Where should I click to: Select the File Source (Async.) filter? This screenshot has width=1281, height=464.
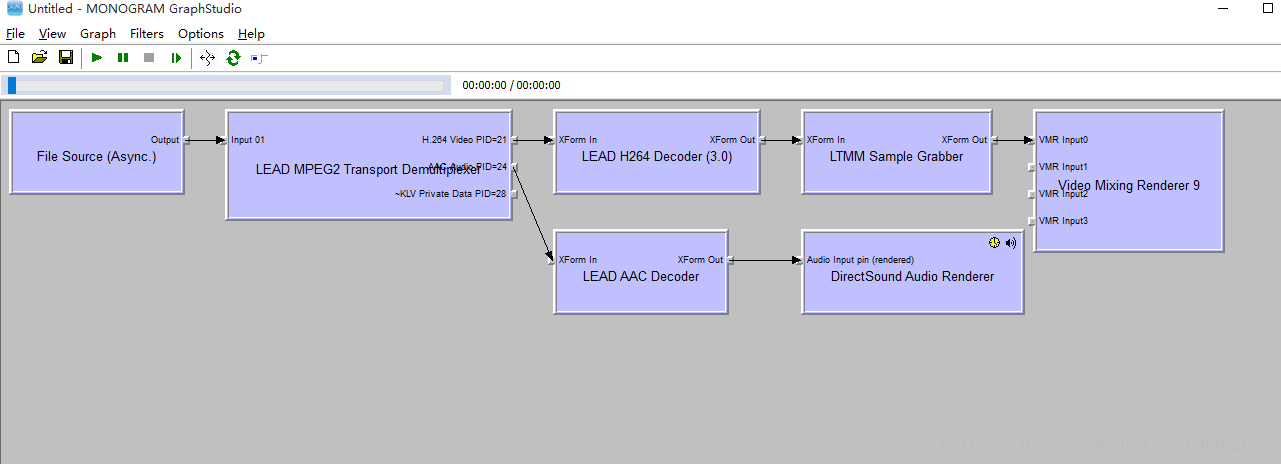pyautogui.click(x=97, y=152)
